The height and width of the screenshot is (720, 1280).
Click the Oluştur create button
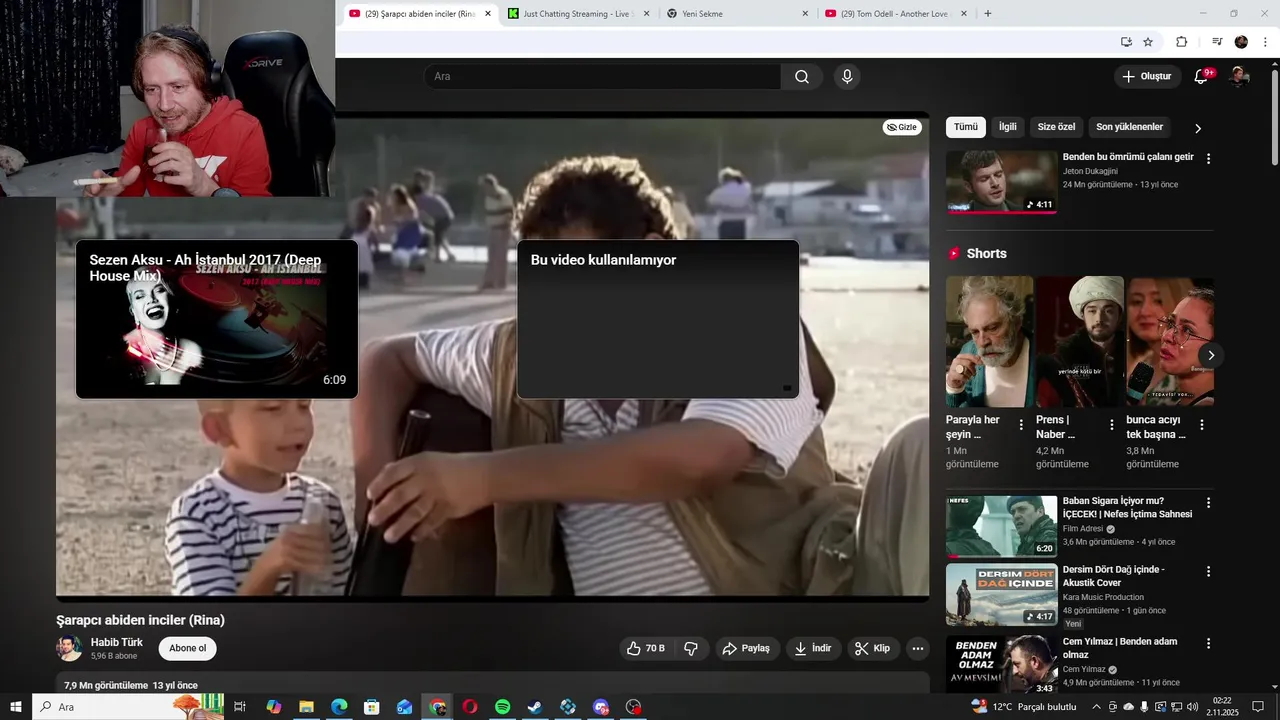pyautogui.click(x=1147, y=77)
